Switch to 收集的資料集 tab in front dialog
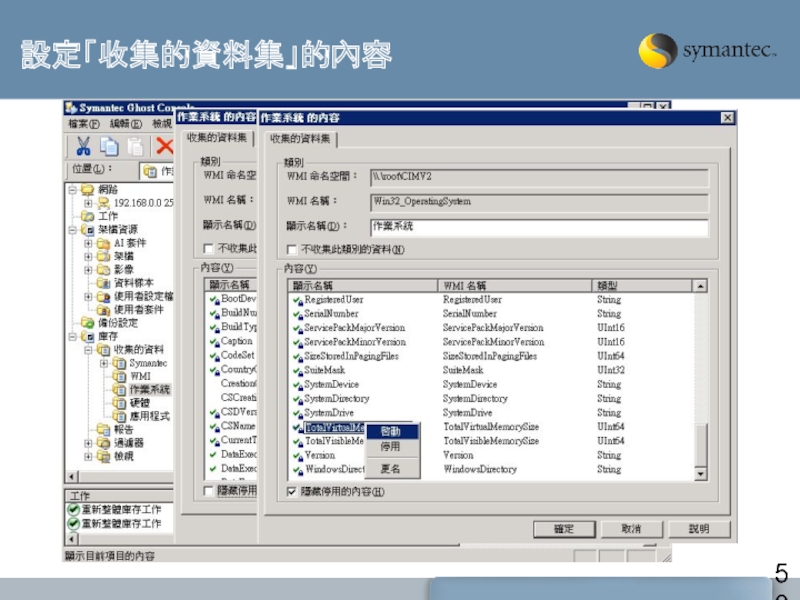This screenshot has width=800, height=600. coord(301,139)
